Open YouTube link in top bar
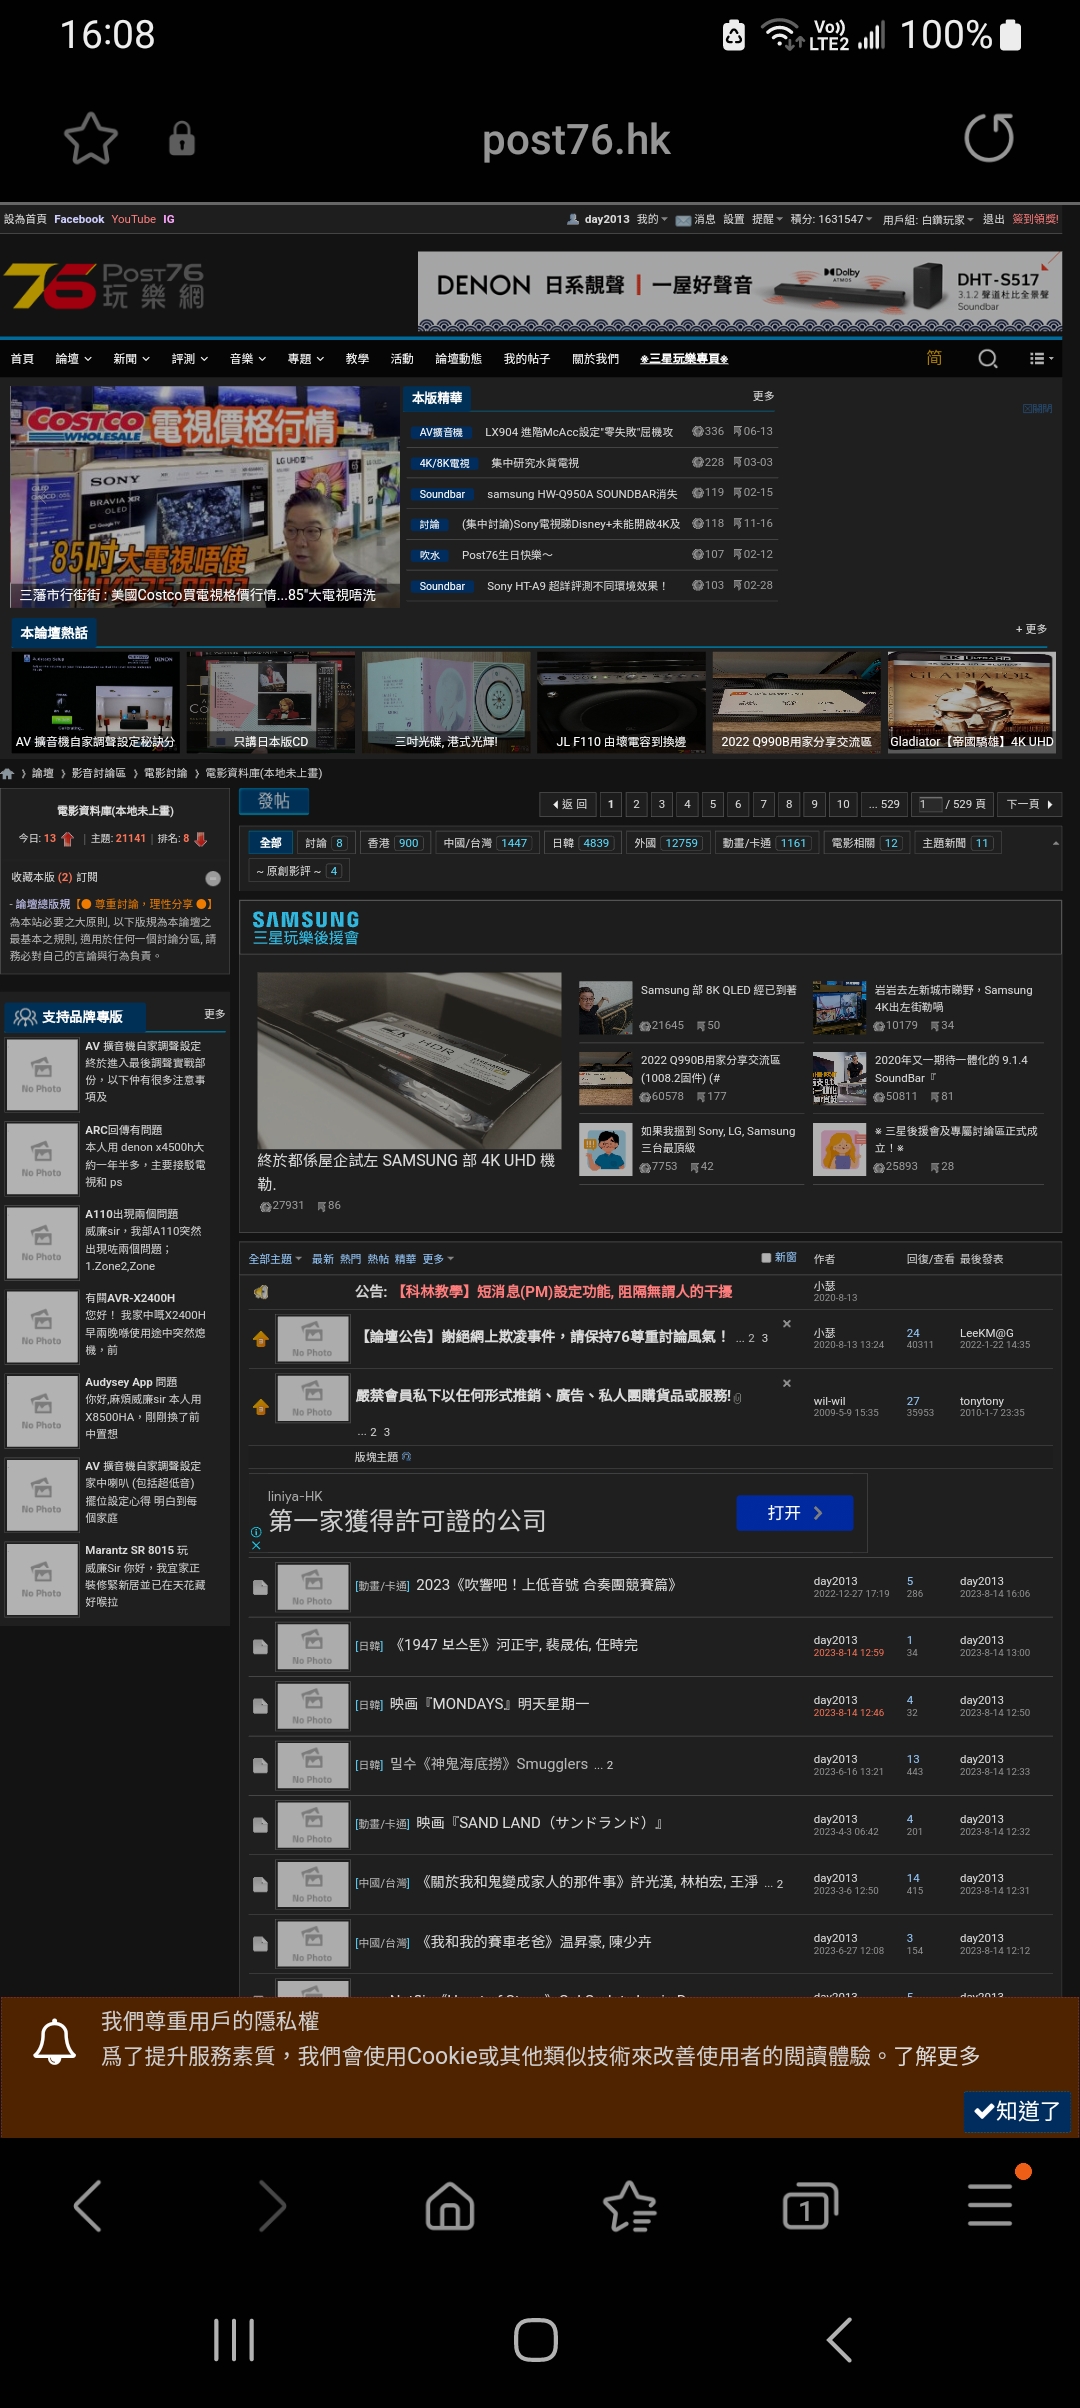The image size is (1080, 2408). [134, 219]
